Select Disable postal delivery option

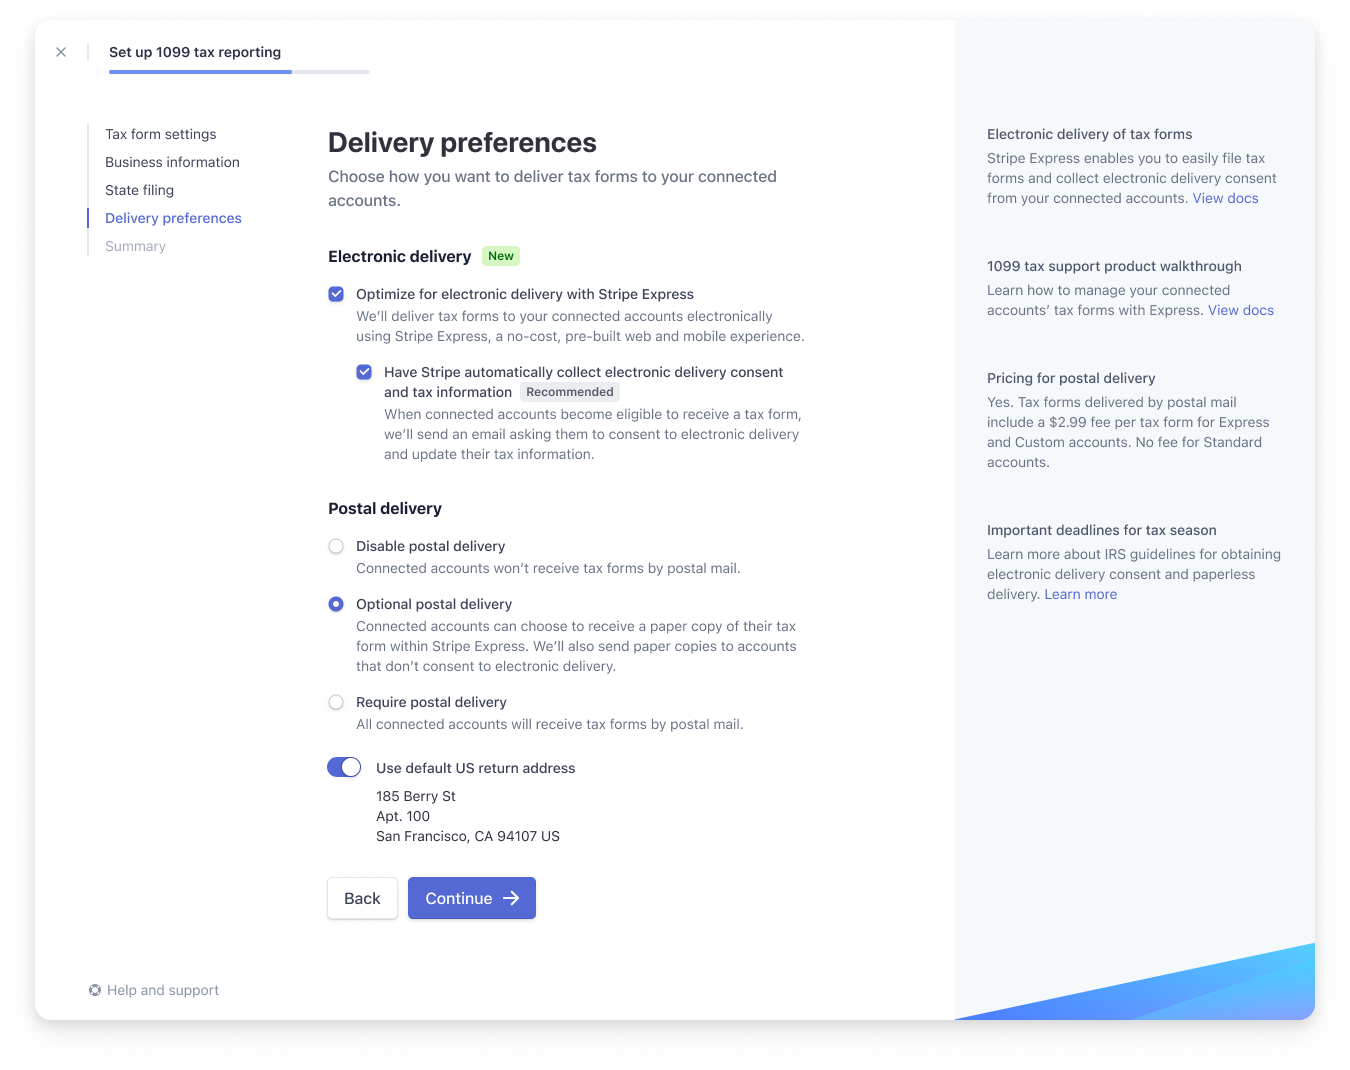336,546
